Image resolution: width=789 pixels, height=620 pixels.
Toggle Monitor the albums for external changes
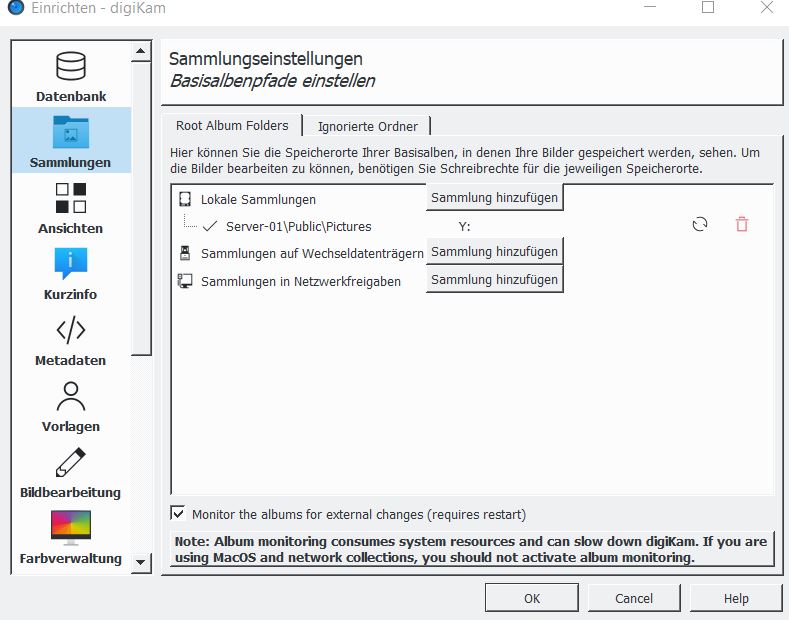pyautogui.click(x=179, y=514)
